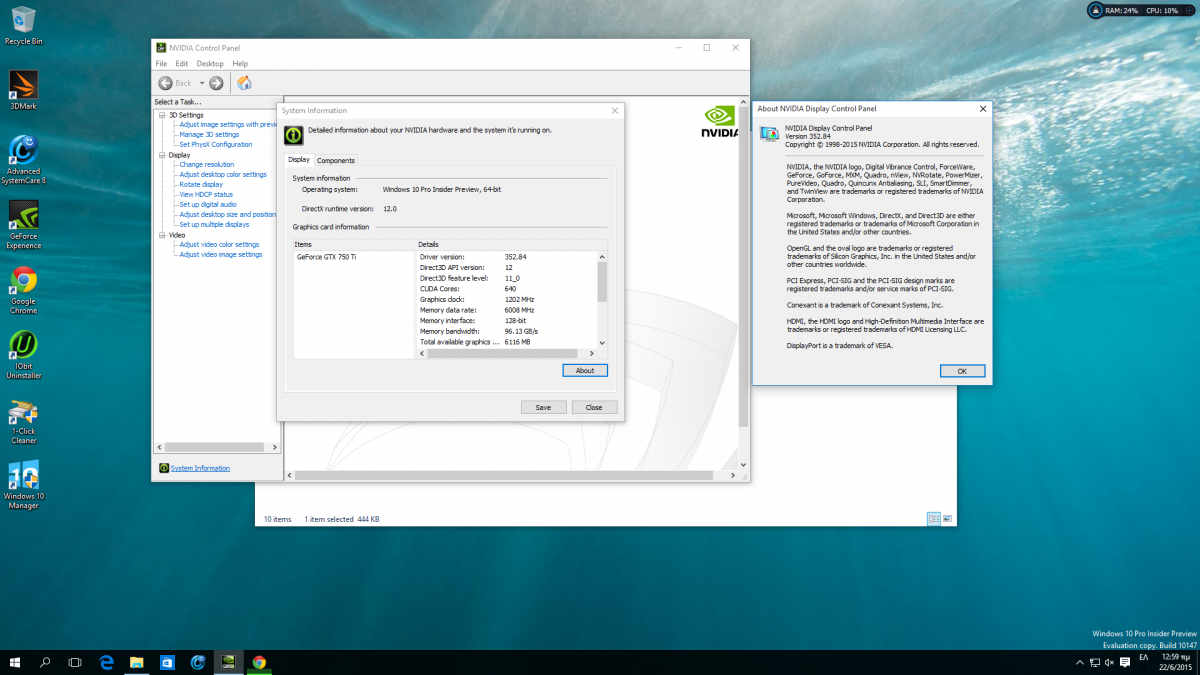Switch to large icons view in Explorer
The width and height of the screenshot is (1200, 675).
point(949,519)
